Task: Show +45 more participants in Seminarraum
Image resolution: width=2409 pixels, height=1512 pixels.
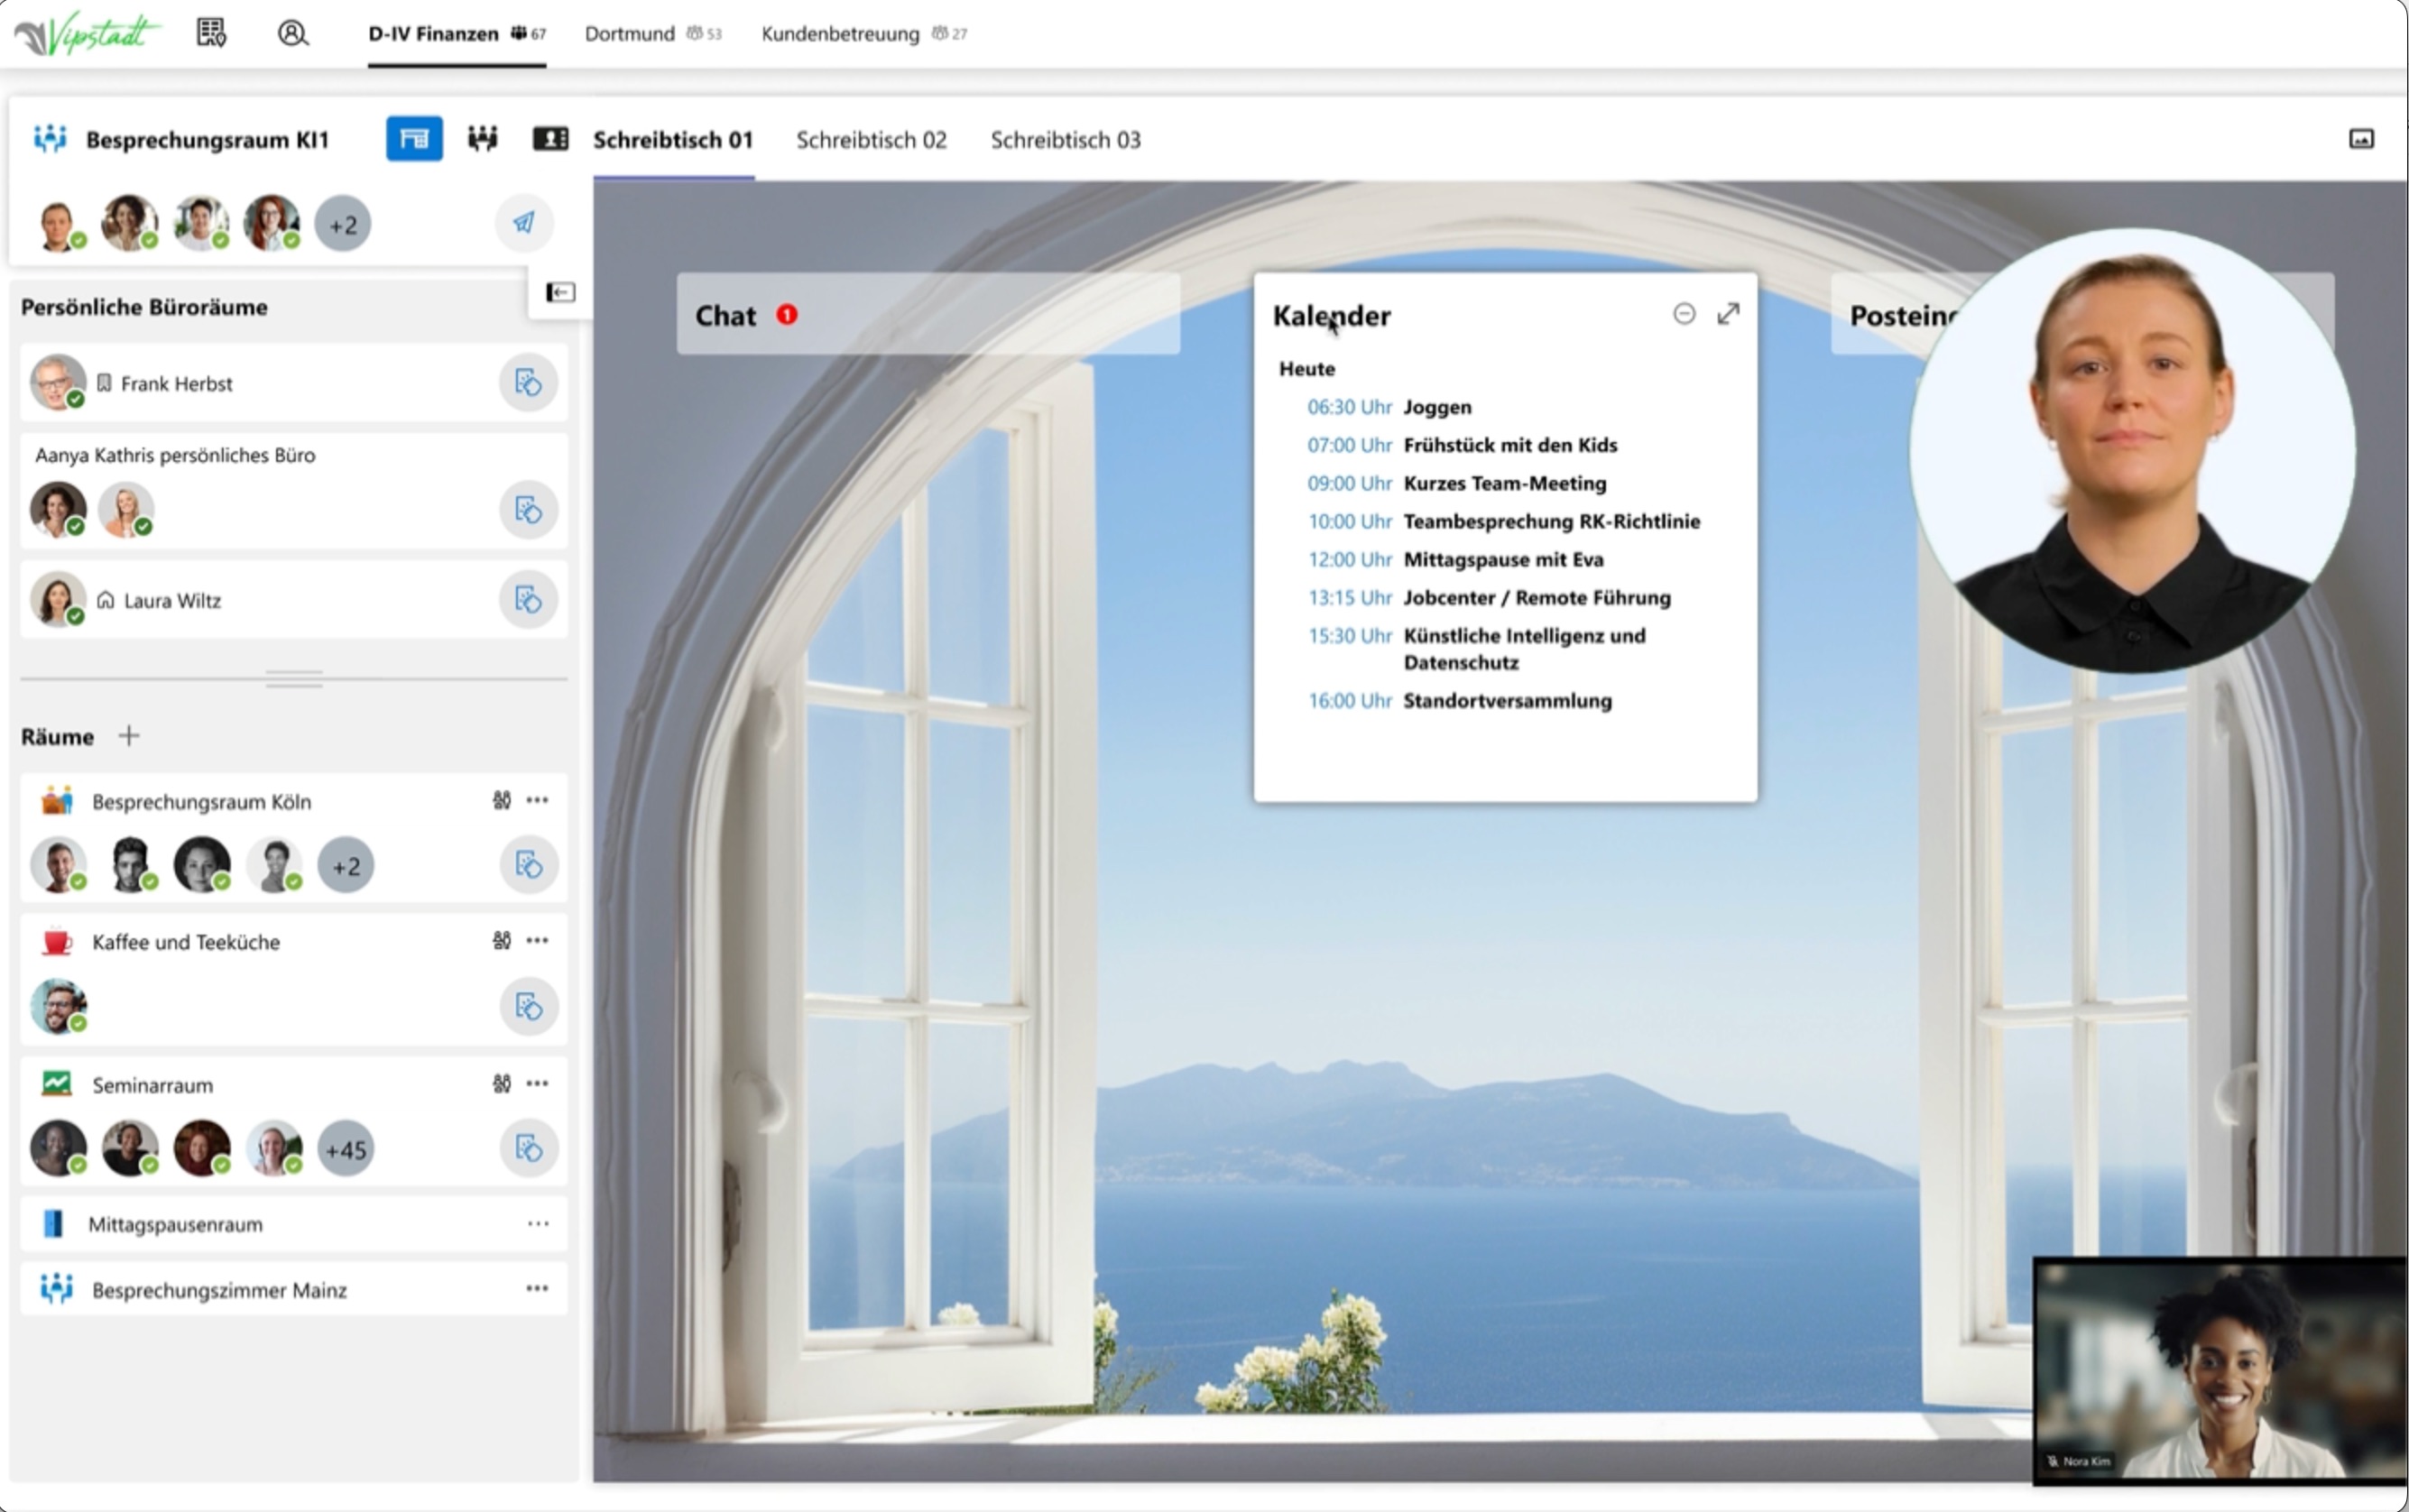Action: tap(345, 1150)
